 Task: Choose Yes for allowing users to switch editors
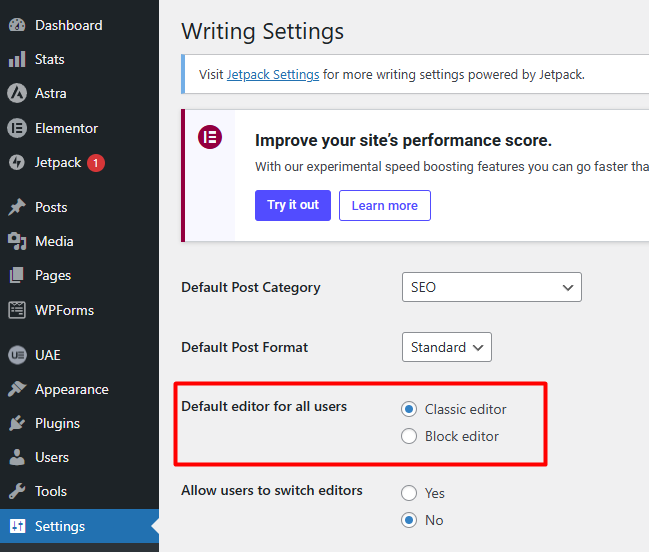click(x=409, y=493)
